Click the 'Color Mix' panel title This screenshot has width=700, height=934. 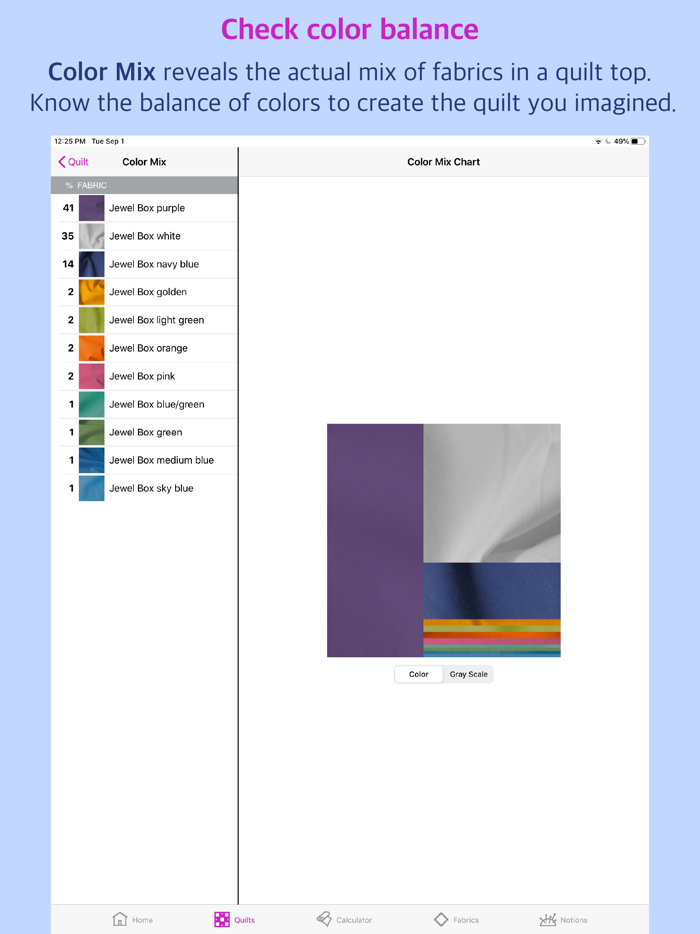[144, 162]
